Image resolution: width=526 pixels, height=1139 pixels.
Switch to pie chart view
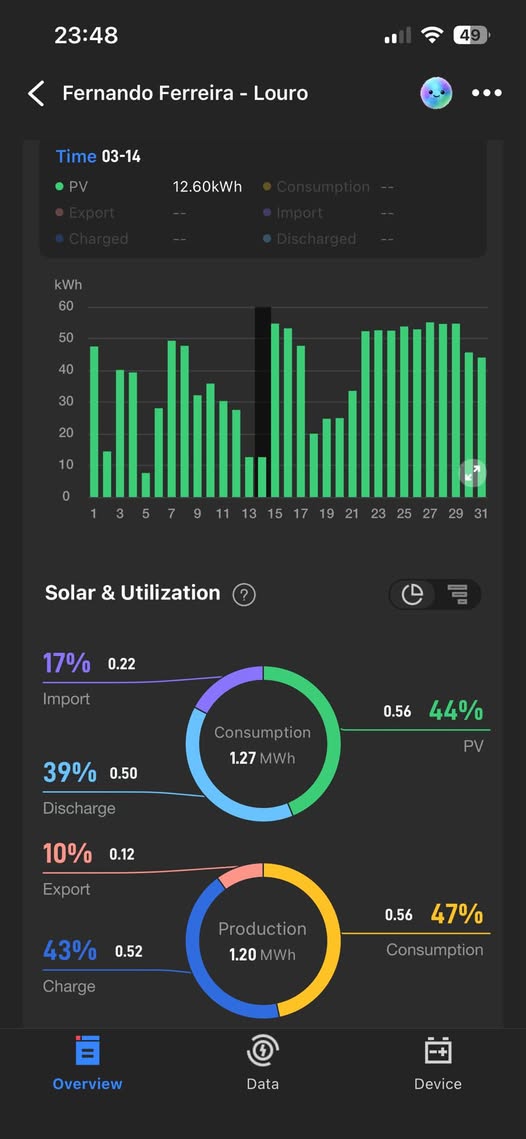(x=413, y=594)
